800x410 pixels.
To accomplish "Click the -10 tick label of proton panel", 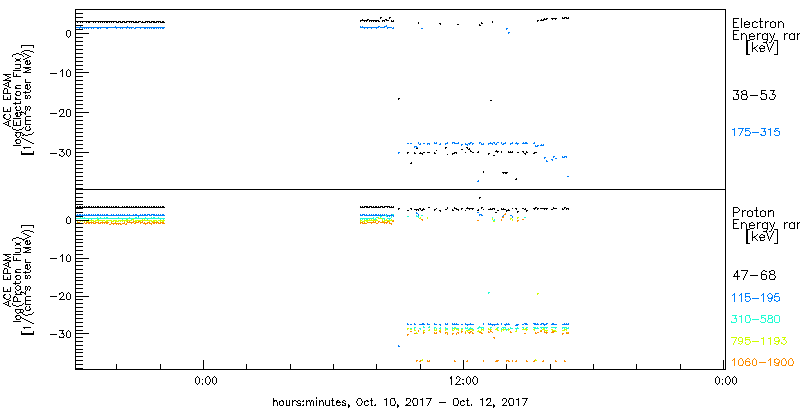I will 59,258.
